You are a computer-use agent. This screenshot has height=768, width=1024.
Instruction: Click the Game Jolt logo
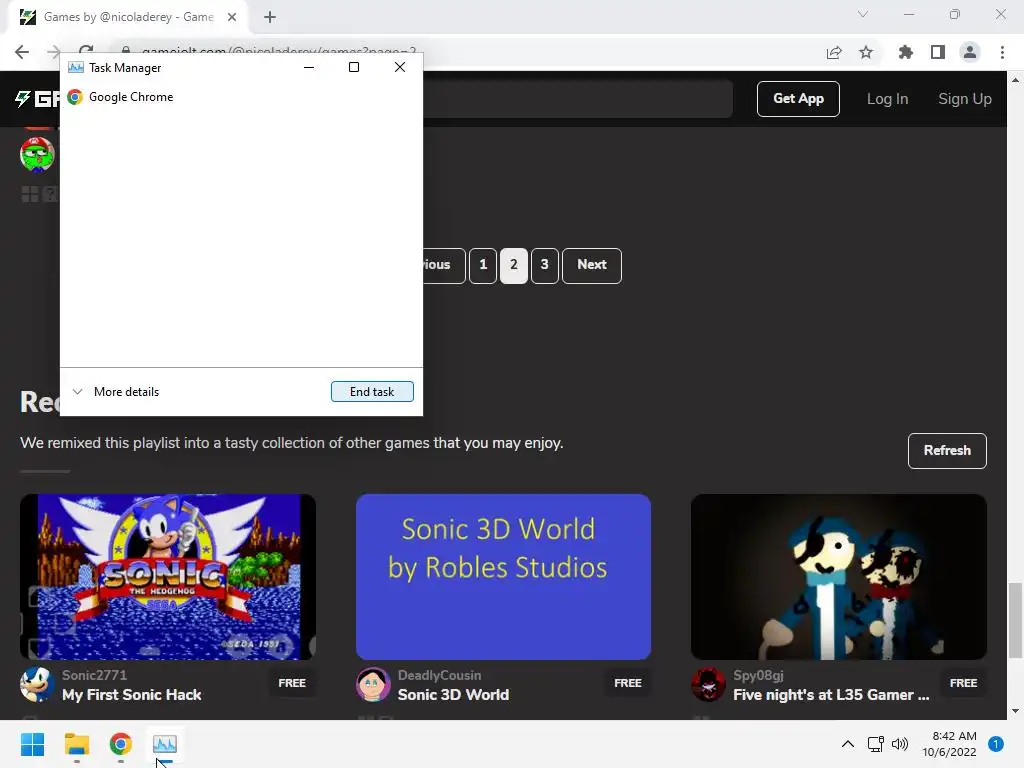coord(37,99)
